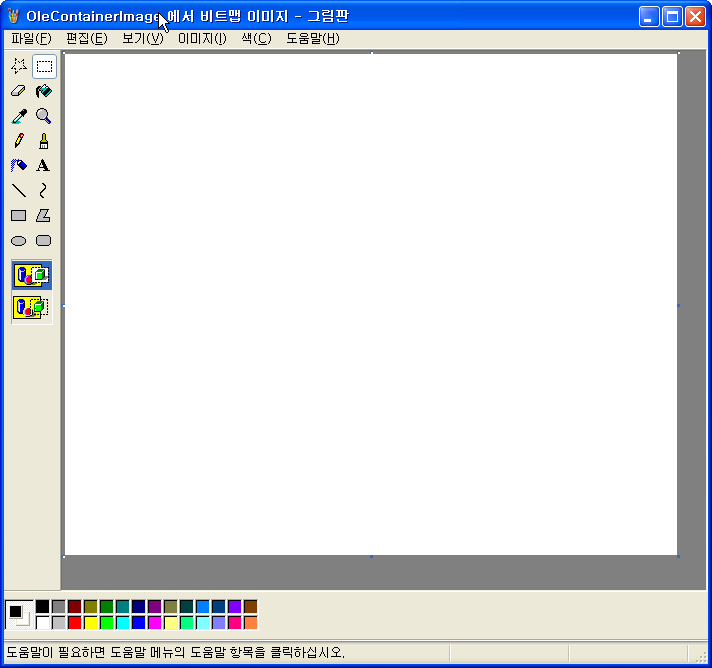Pick the pale yellow color swatch

(171, 623)
